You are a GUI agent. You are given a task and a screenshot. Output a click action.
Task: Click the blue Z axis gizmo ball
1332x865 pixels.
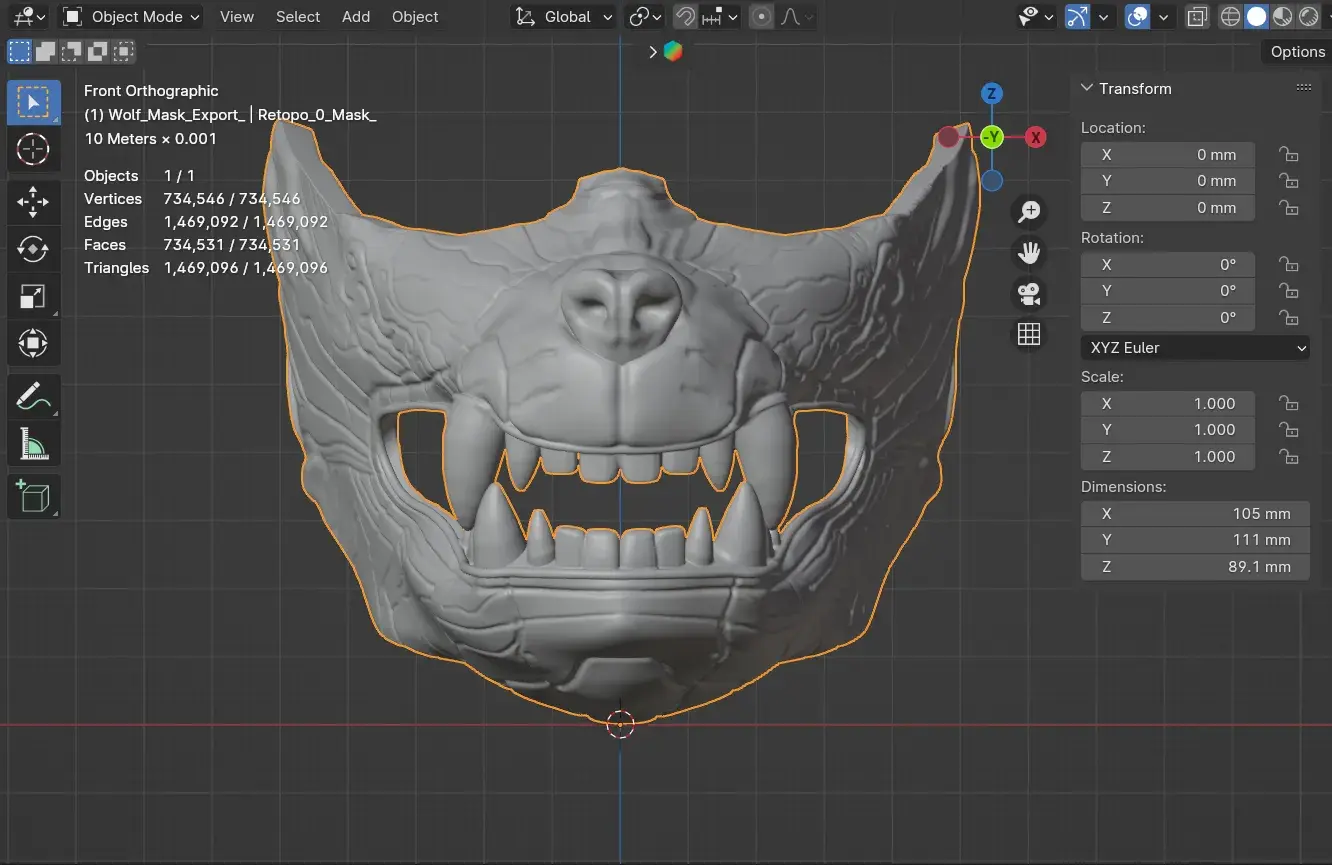(x=991, y=94)
